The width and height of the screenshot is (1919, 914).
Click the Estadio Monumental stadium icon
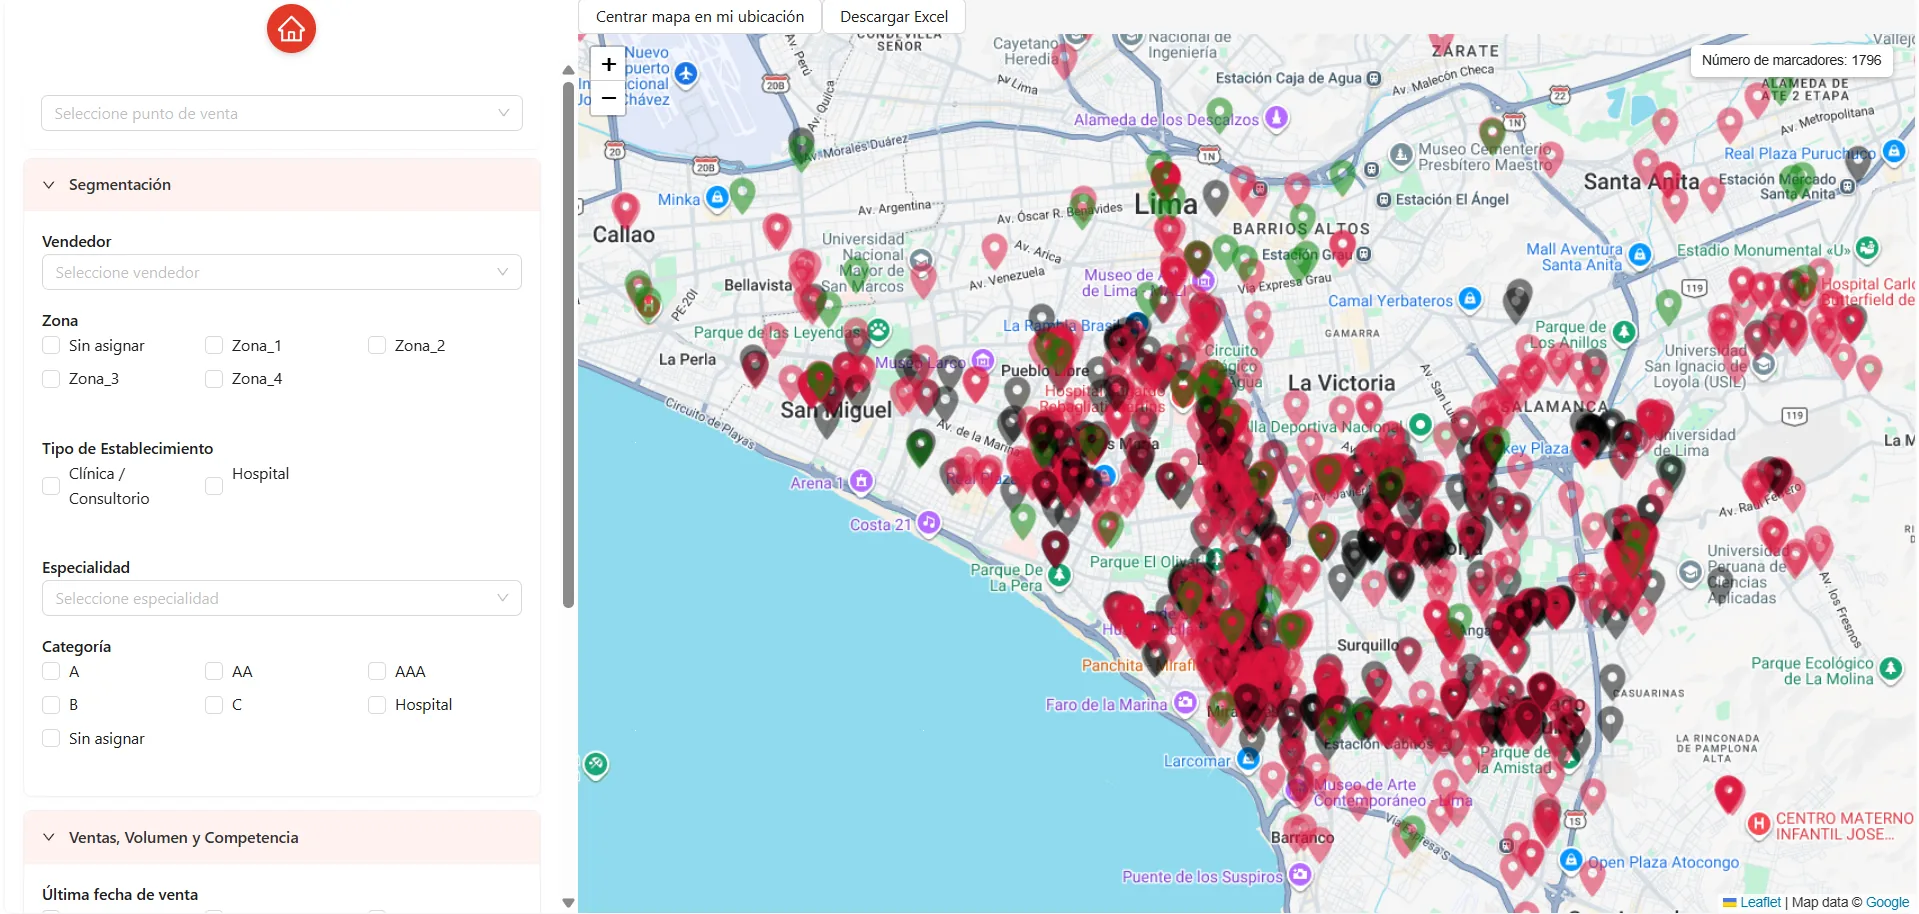[x=1867, y=248]
